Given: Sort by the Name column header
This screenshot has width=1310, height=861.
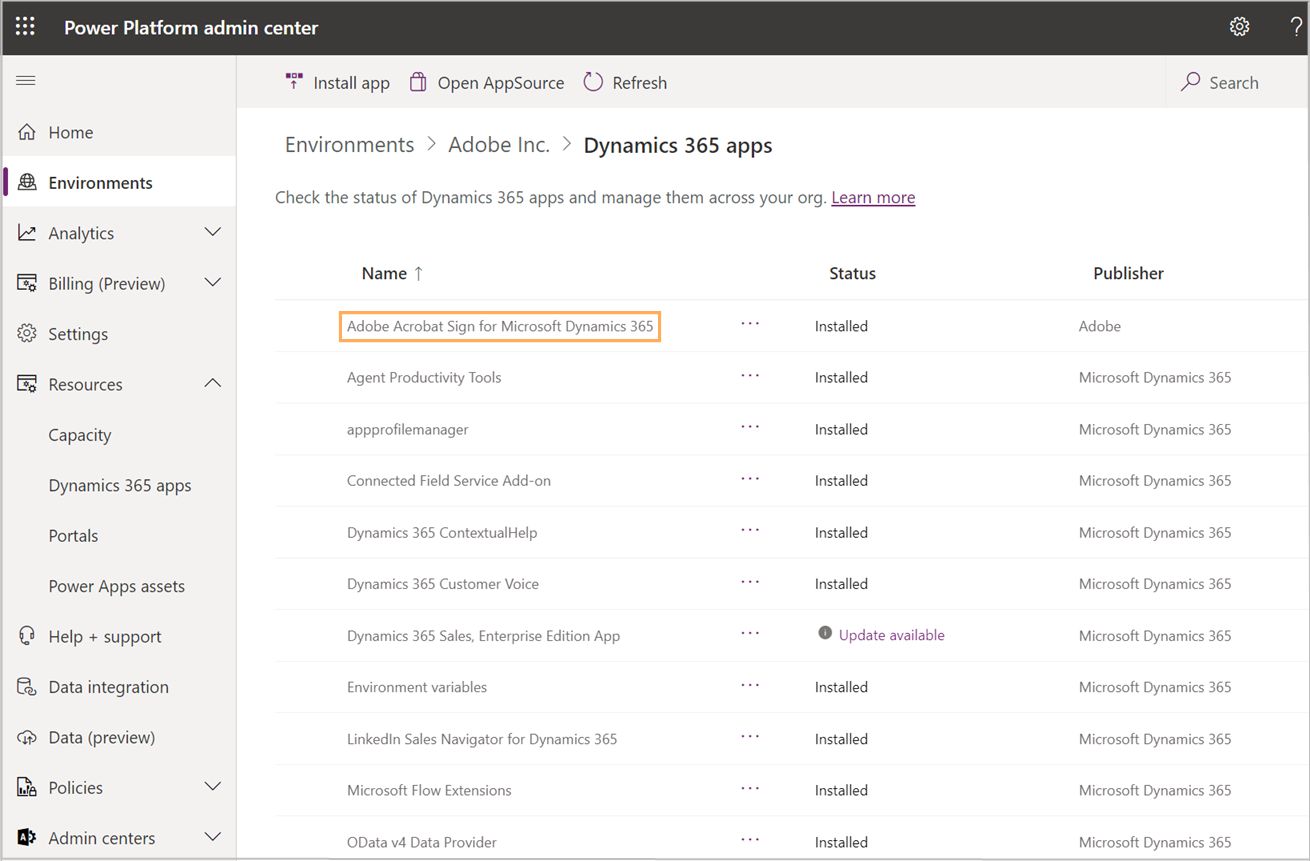Looking at the screenshot, I should coord(393,273).
